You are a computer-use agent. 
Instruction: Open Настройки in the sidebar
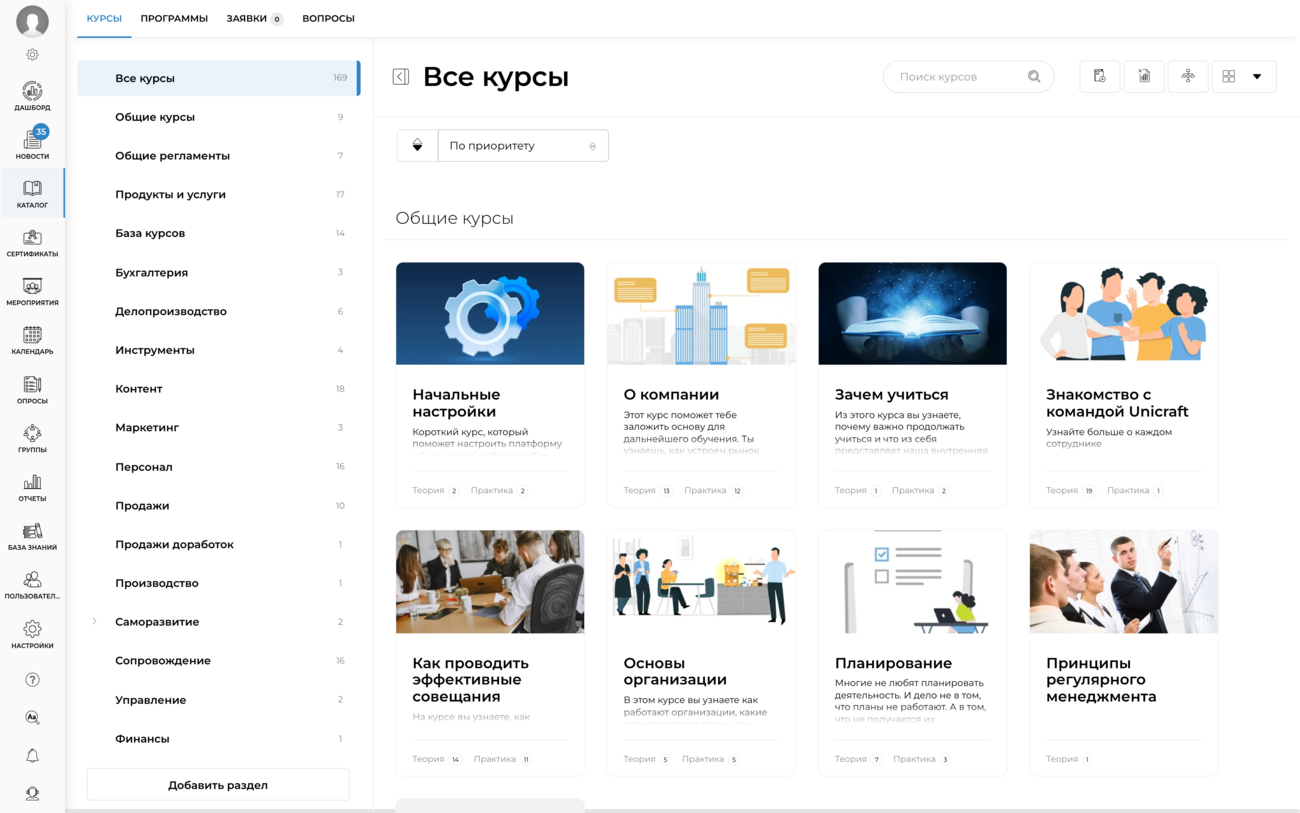click(32, 635)
